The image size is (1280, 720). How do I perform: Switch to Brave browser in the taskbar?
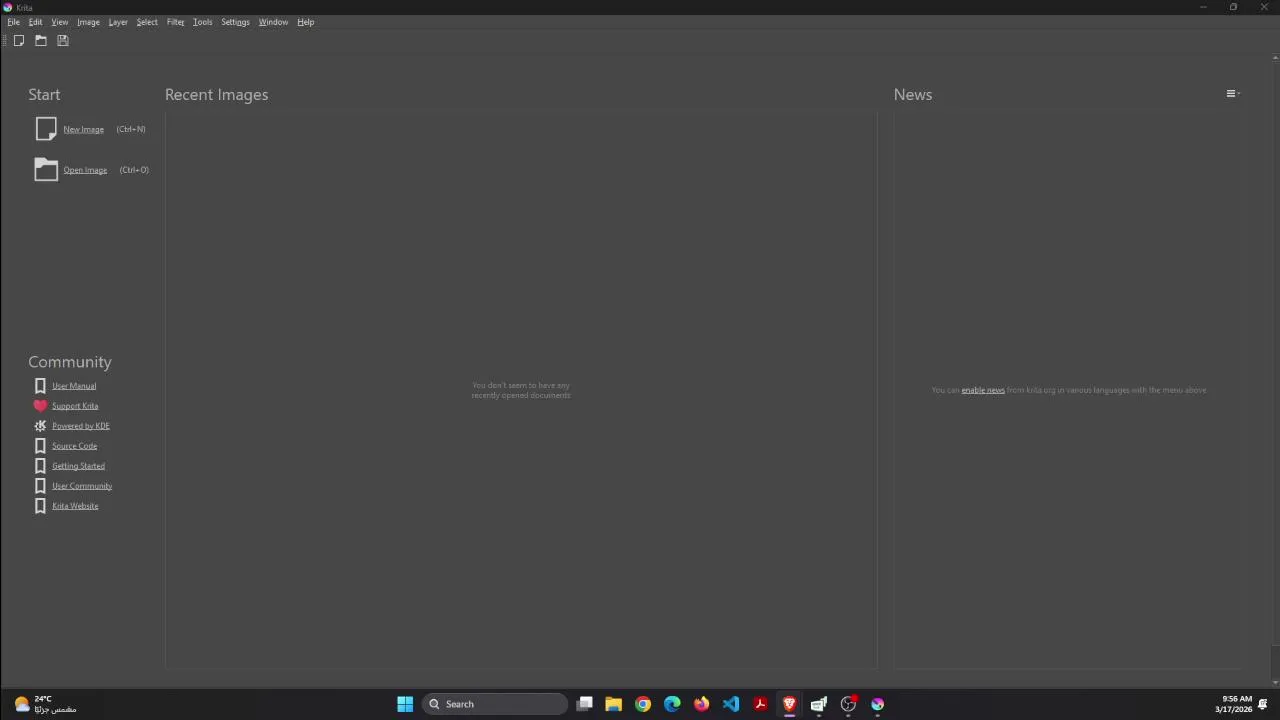(x=789, y=704)
